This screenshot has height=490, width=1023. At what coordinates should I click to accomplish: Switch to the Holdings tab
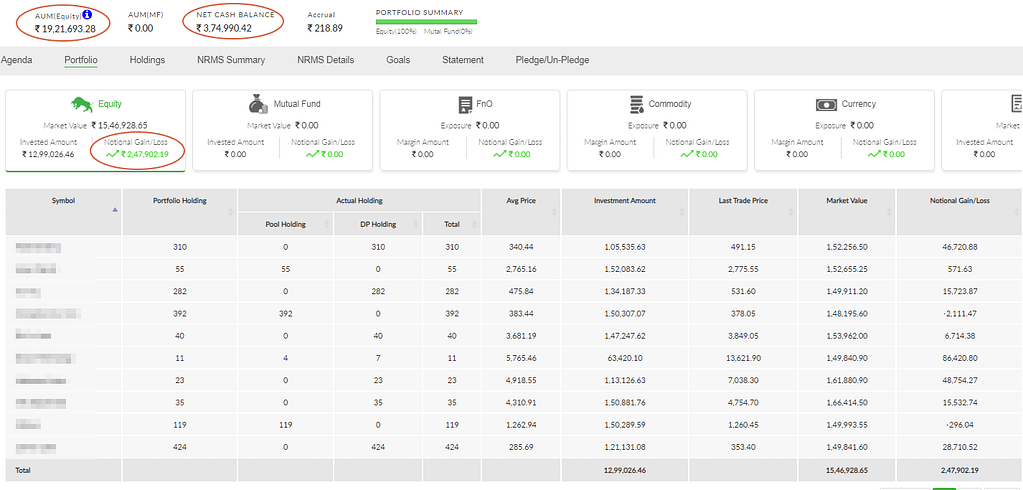(147, 60)
